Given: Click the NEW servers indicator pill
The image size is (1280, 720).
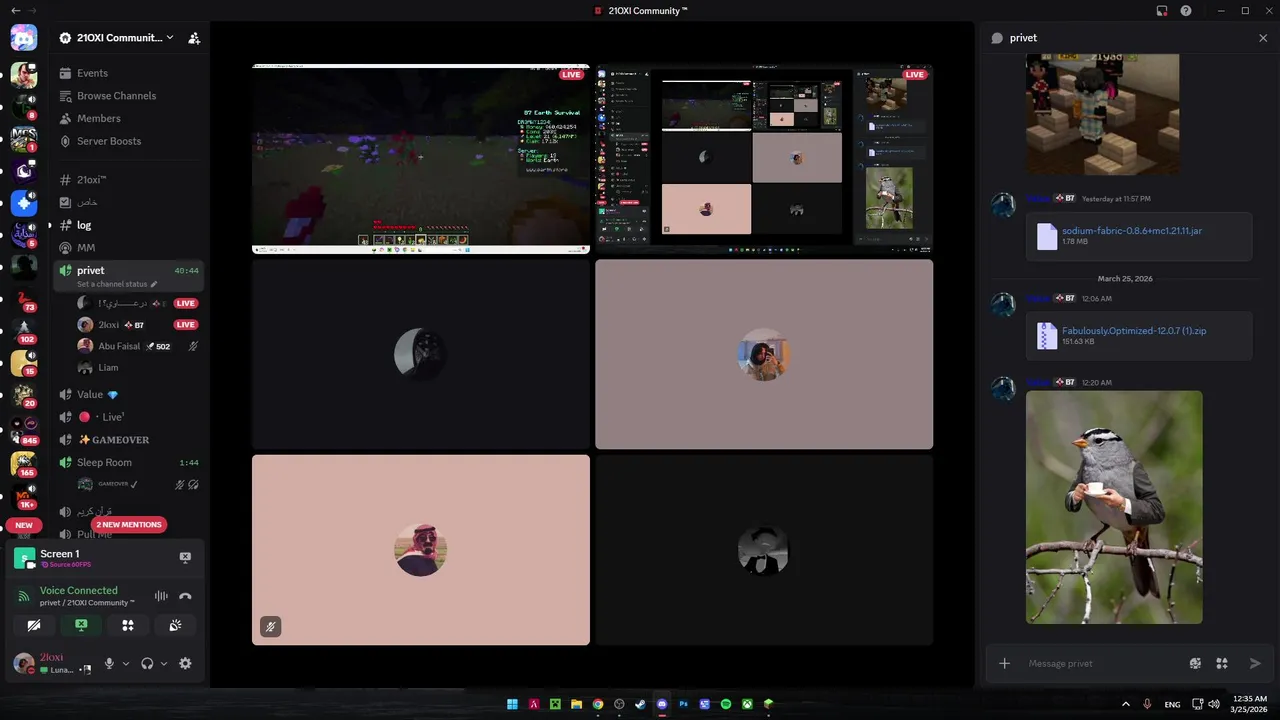Looking at the screenshot, I should point(24,525).
